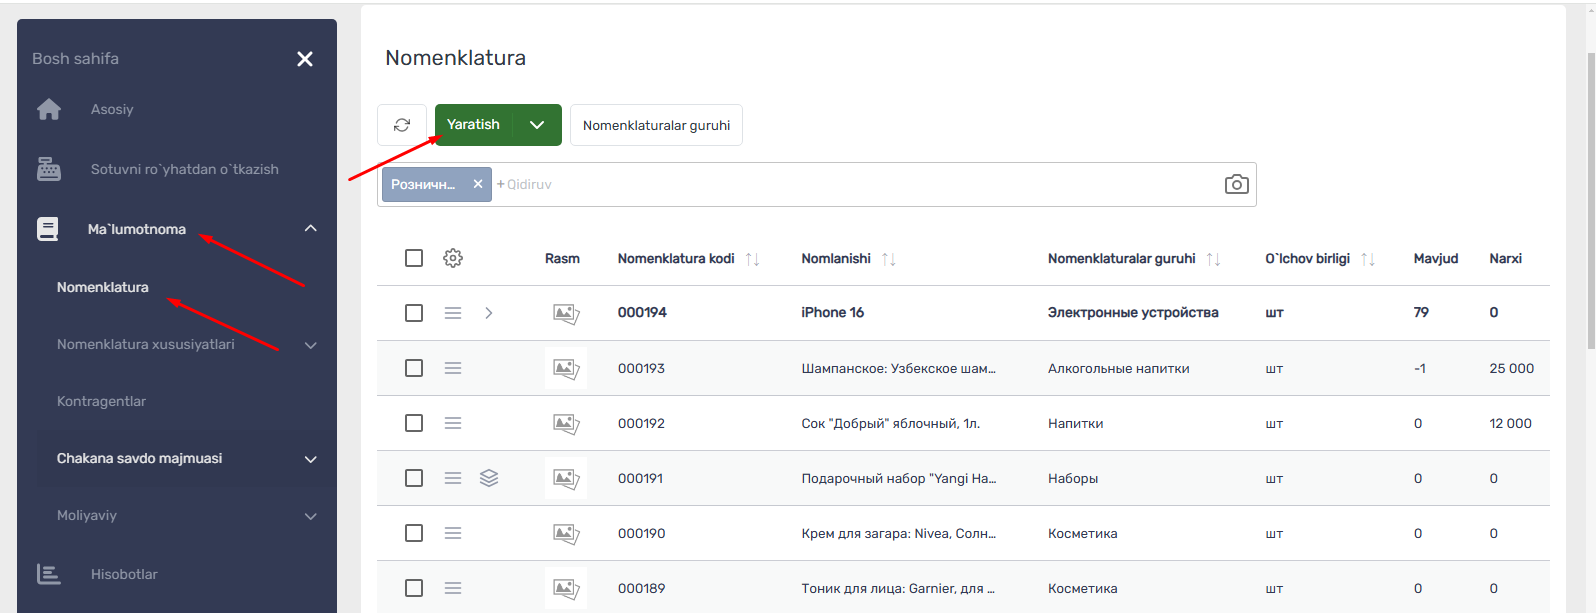Open the Yaratish dropdown arrow
The width and height of the screenshot is (1596, 613).
point(537,125)
